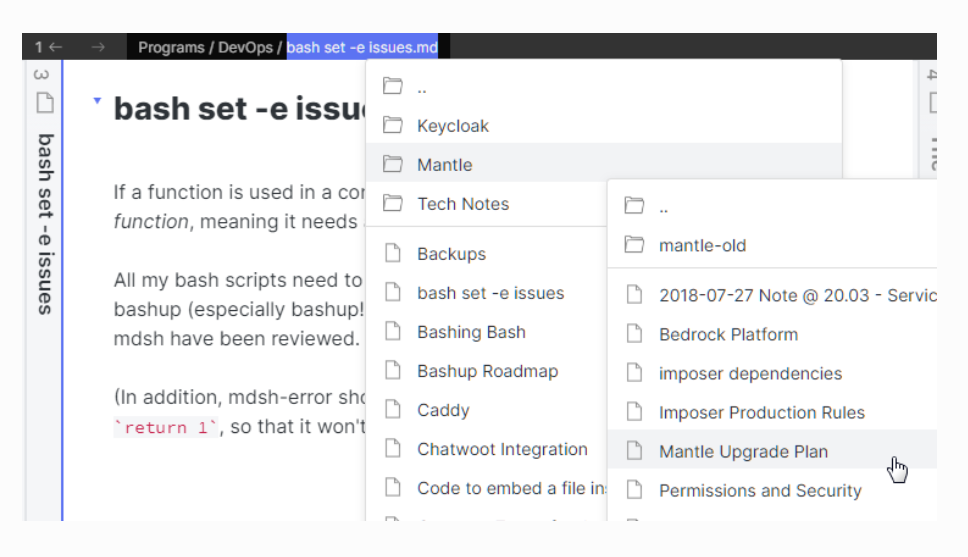
Task: Click the Tech Notes folder icon
Action: pos(393,204)
